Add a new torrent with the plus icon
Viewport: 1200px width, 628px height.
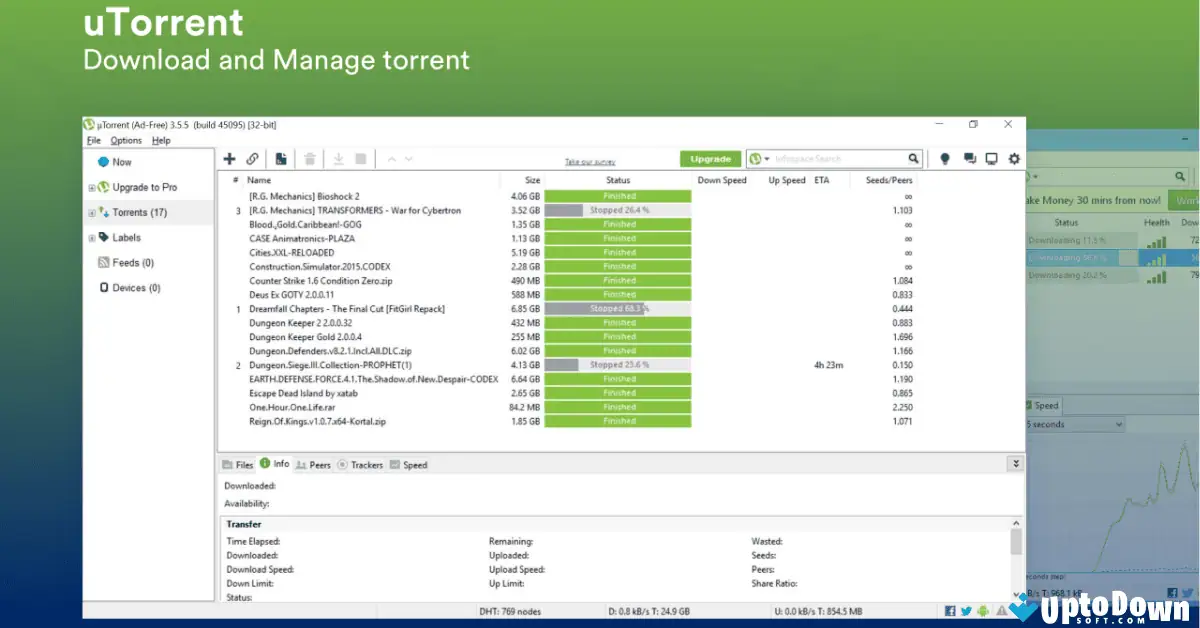[x=229, y=159]
